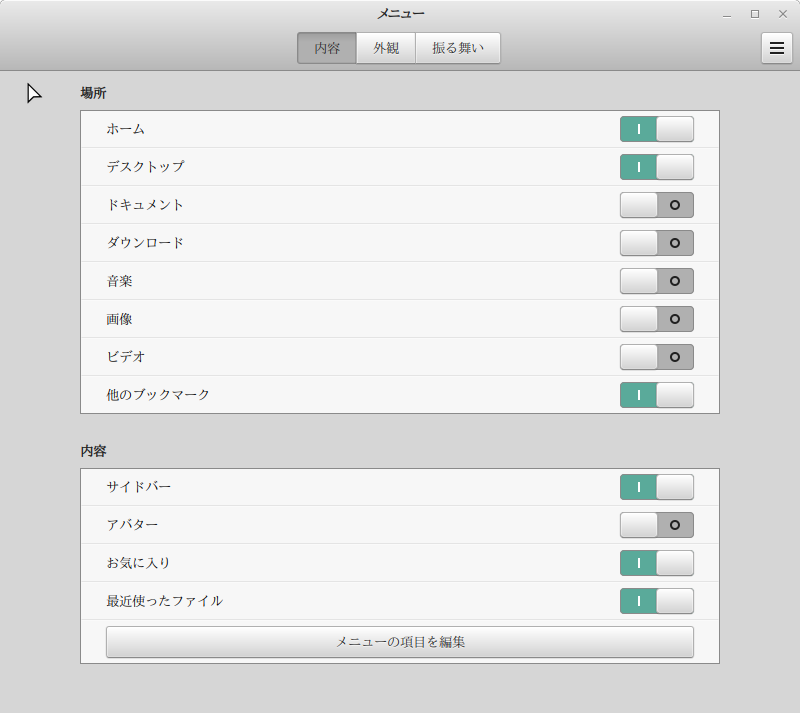
Task: Click the メニューの項目を編集 button
Action: tap(400, 642)
